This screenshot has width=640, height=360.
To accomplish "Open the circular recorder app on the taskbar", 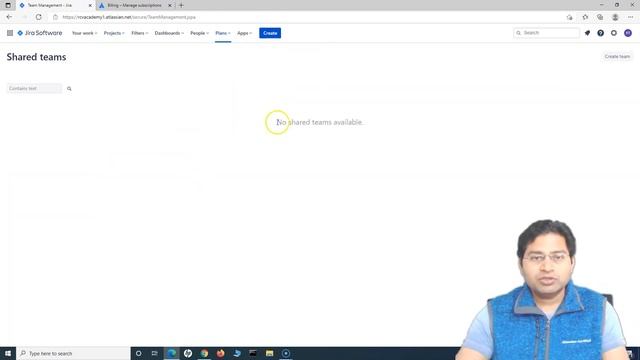I will 286,353.
